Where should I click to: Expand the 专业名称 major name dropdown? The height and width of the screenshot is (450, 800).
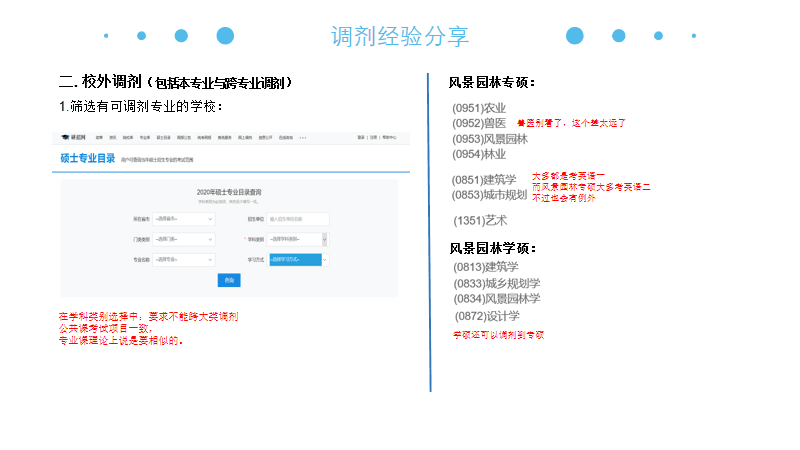point(183,260)
